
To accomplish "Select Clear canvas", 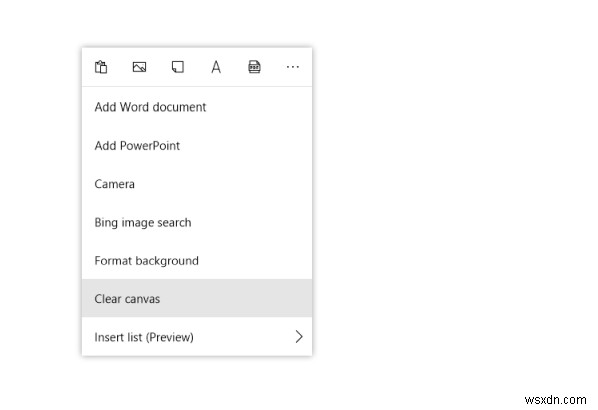I will point(197,298).
